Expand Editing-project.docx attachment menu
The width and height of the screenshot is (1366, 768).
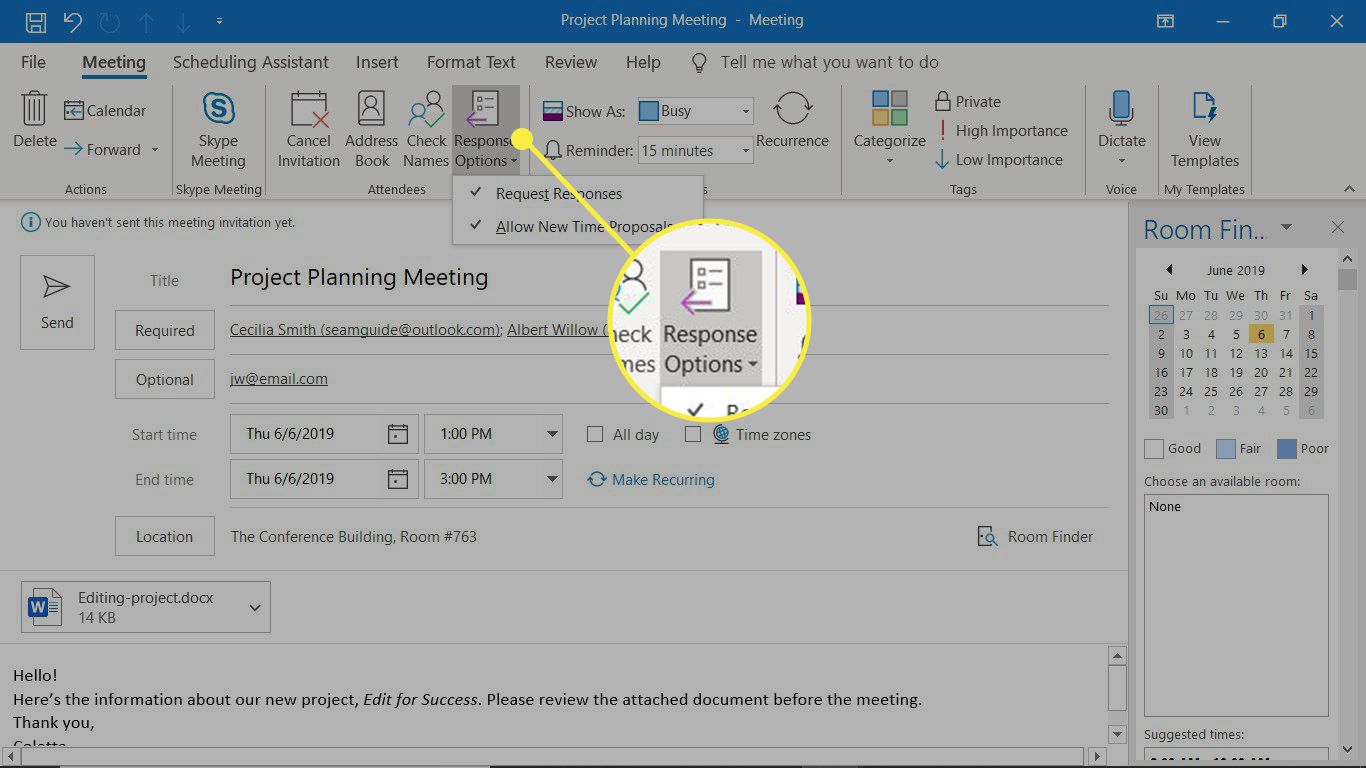pyautogui.click(x=254, y=607)
